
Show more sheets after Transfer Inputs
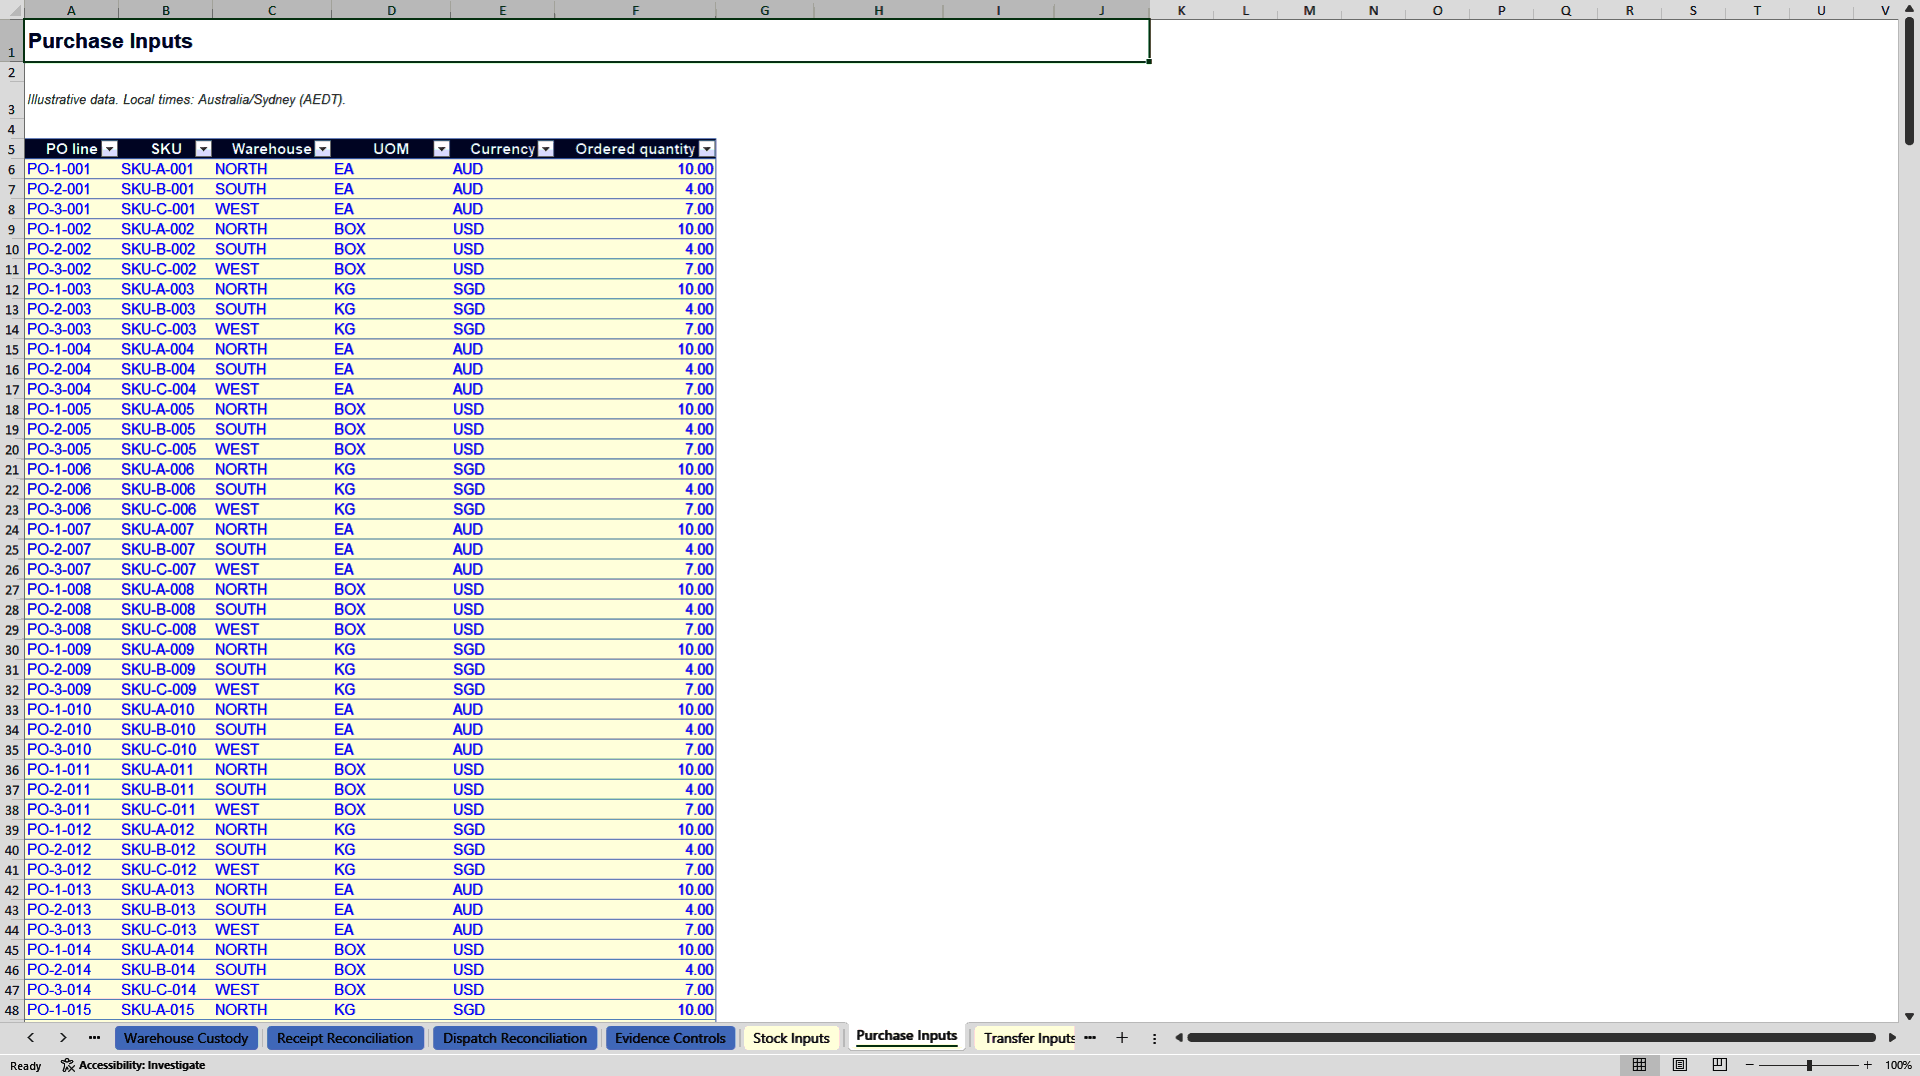pos(1090,1038)
